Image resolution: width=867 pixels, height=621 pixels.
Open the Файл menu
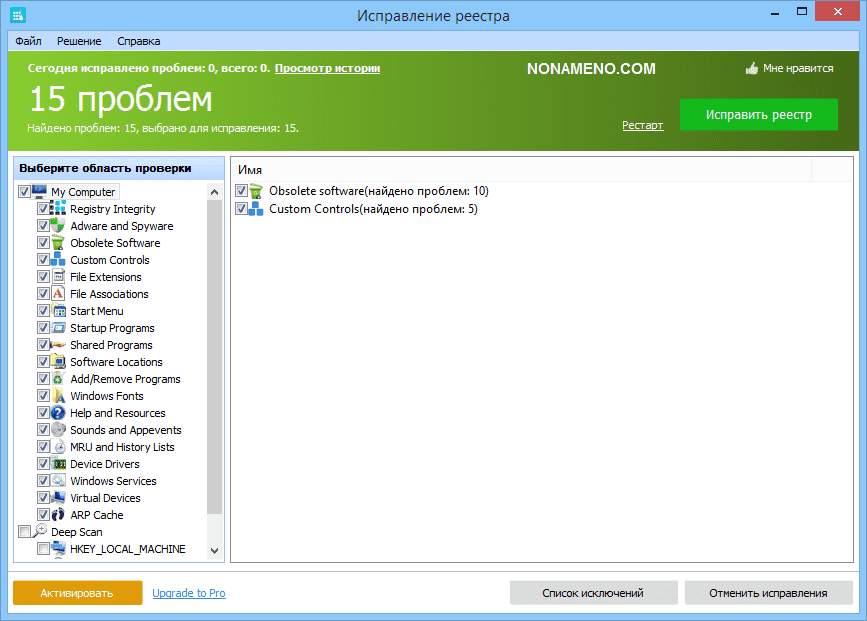(x=28, y=41)
